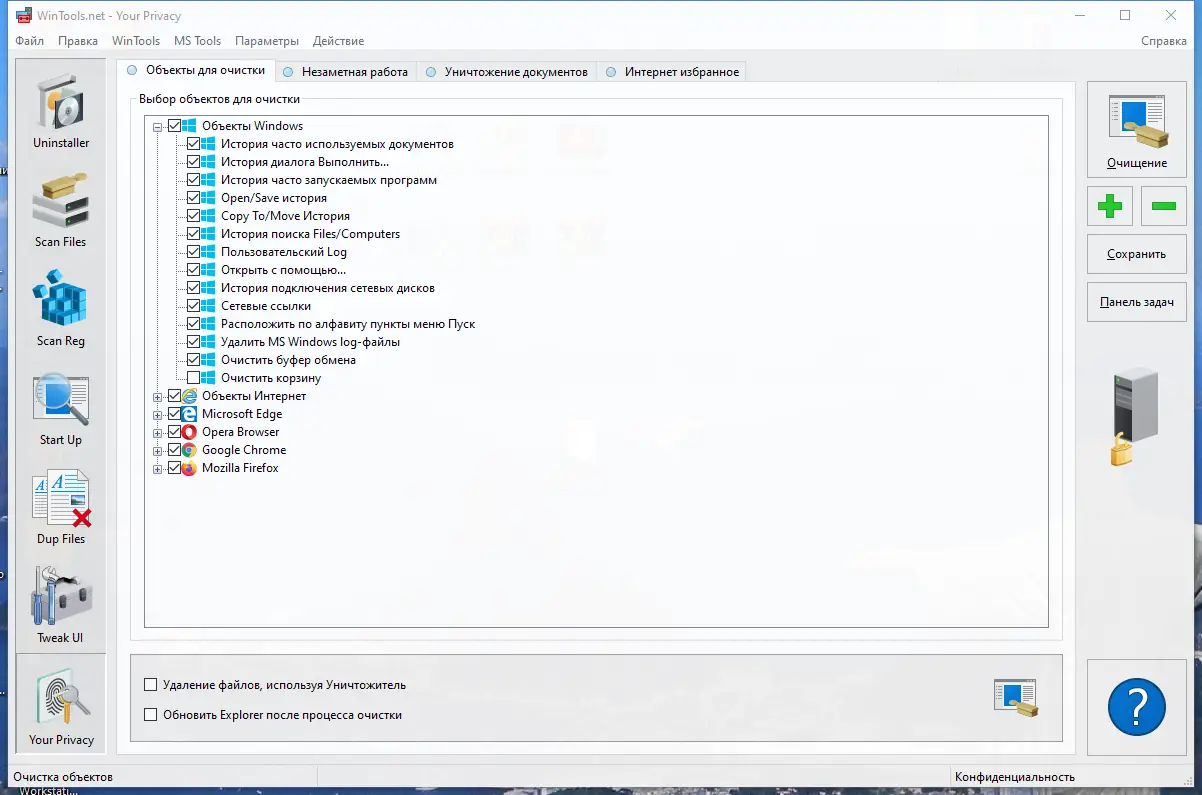Click the Windows icon beside Очистить корзину
Image resolution: width=1202 pixels, height=795 pixels.
208,378
